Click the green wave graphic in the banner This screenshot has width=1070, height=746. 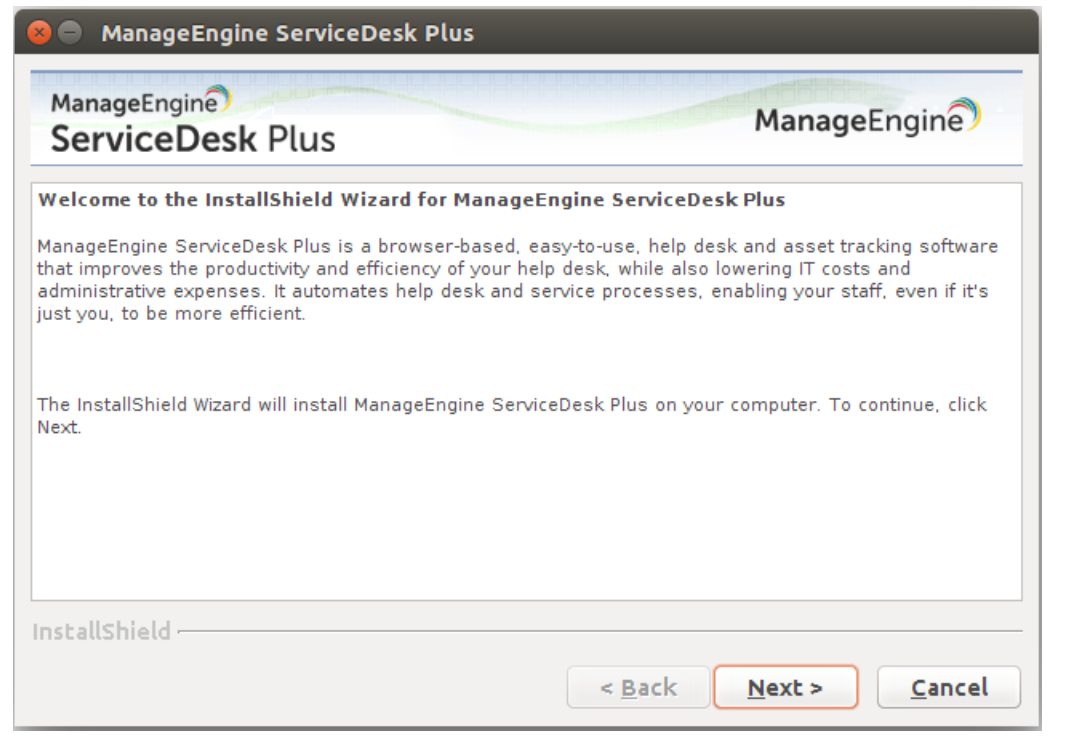560,112
